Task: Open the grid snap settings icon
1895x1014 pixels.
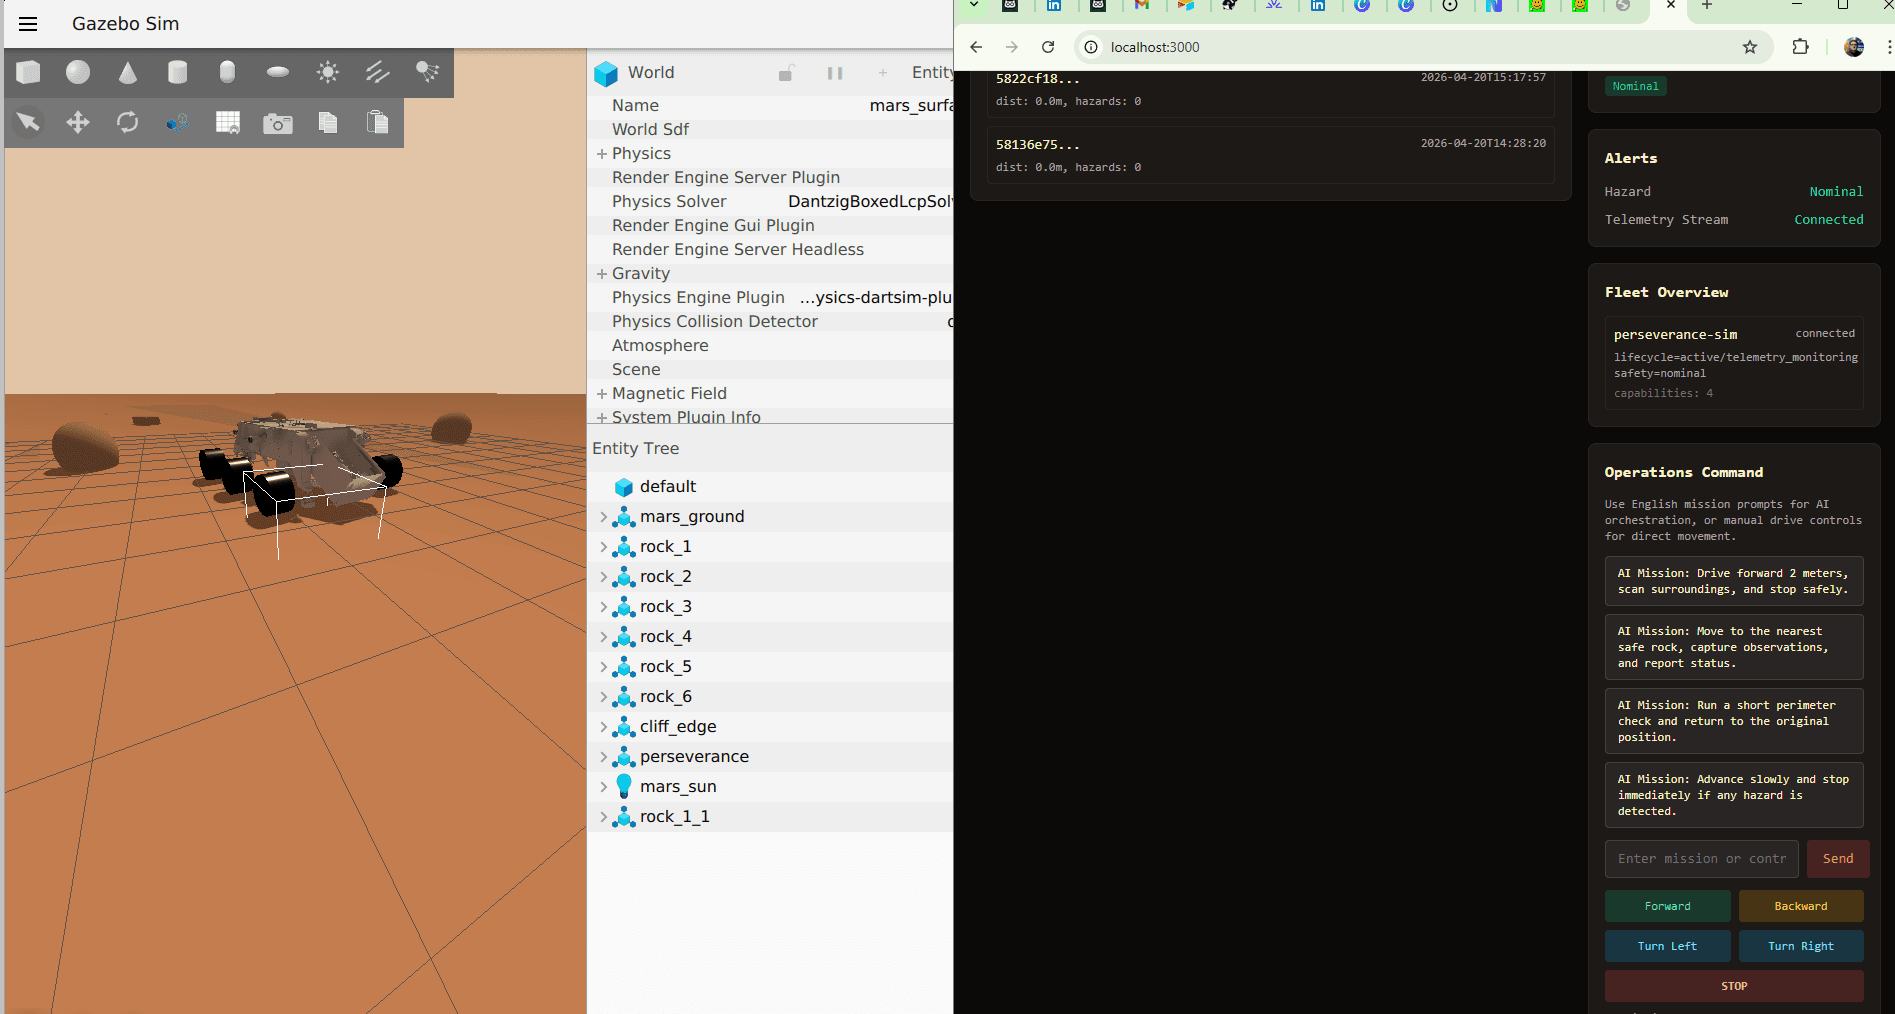Action: coord(228,122)
